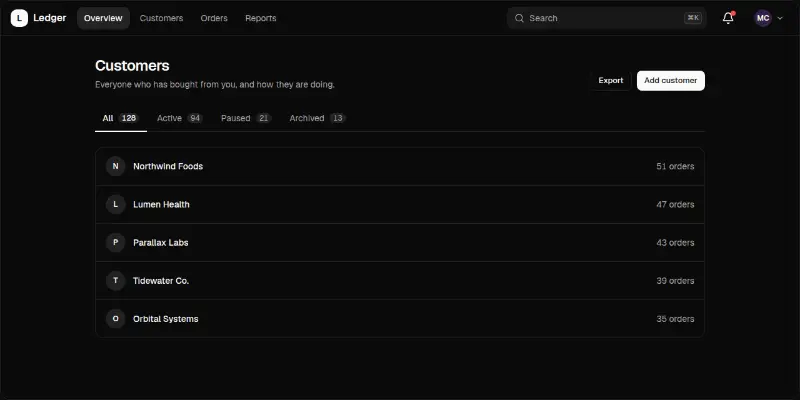
Task: Open the notifications bell
Action: coord(728,18)
